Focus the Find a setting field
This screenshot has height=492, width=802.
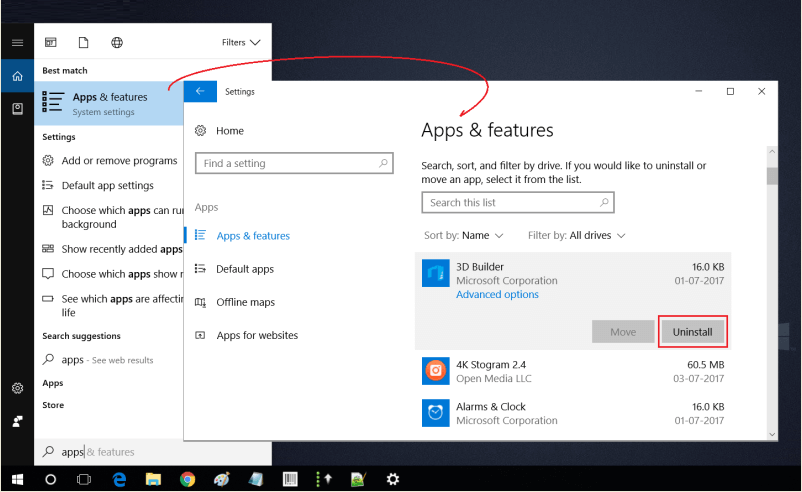pyautogui.click(x=294, y=163)
